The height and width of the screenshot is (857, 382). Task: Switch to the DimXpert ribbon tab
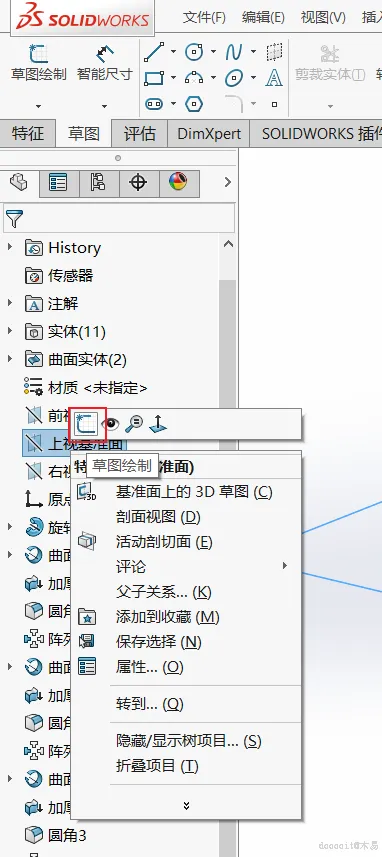[x=209, y=134]
